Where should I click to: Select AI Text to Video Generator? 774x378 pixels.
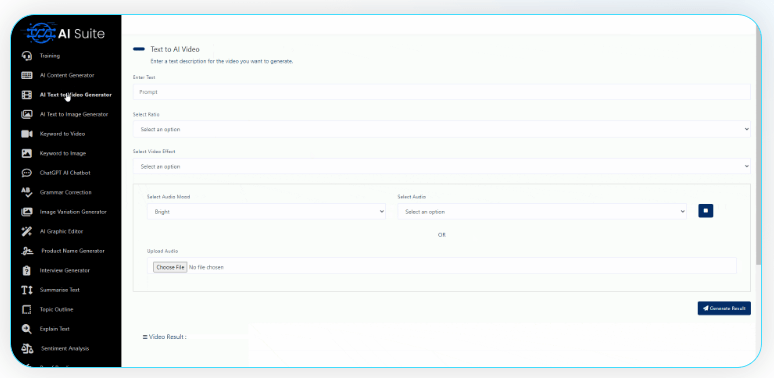coord(76,95)
